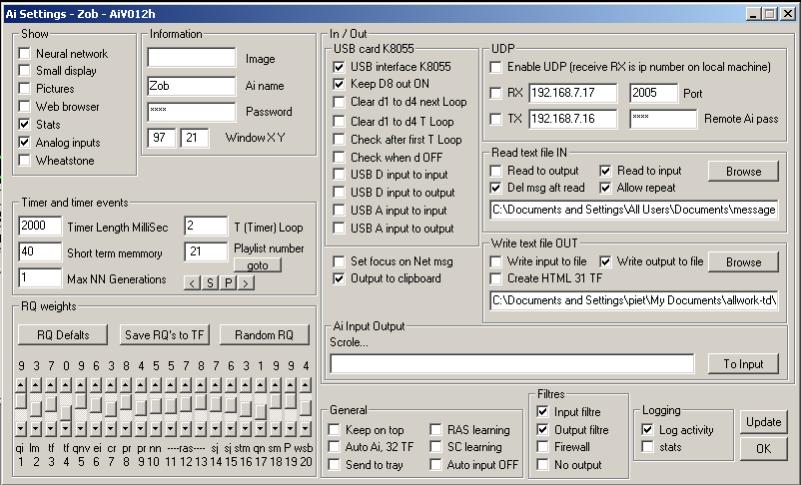Click Save RQ's to TF button
The height and width of the screenshot is (485, 801).
click(x=164, y=335)
